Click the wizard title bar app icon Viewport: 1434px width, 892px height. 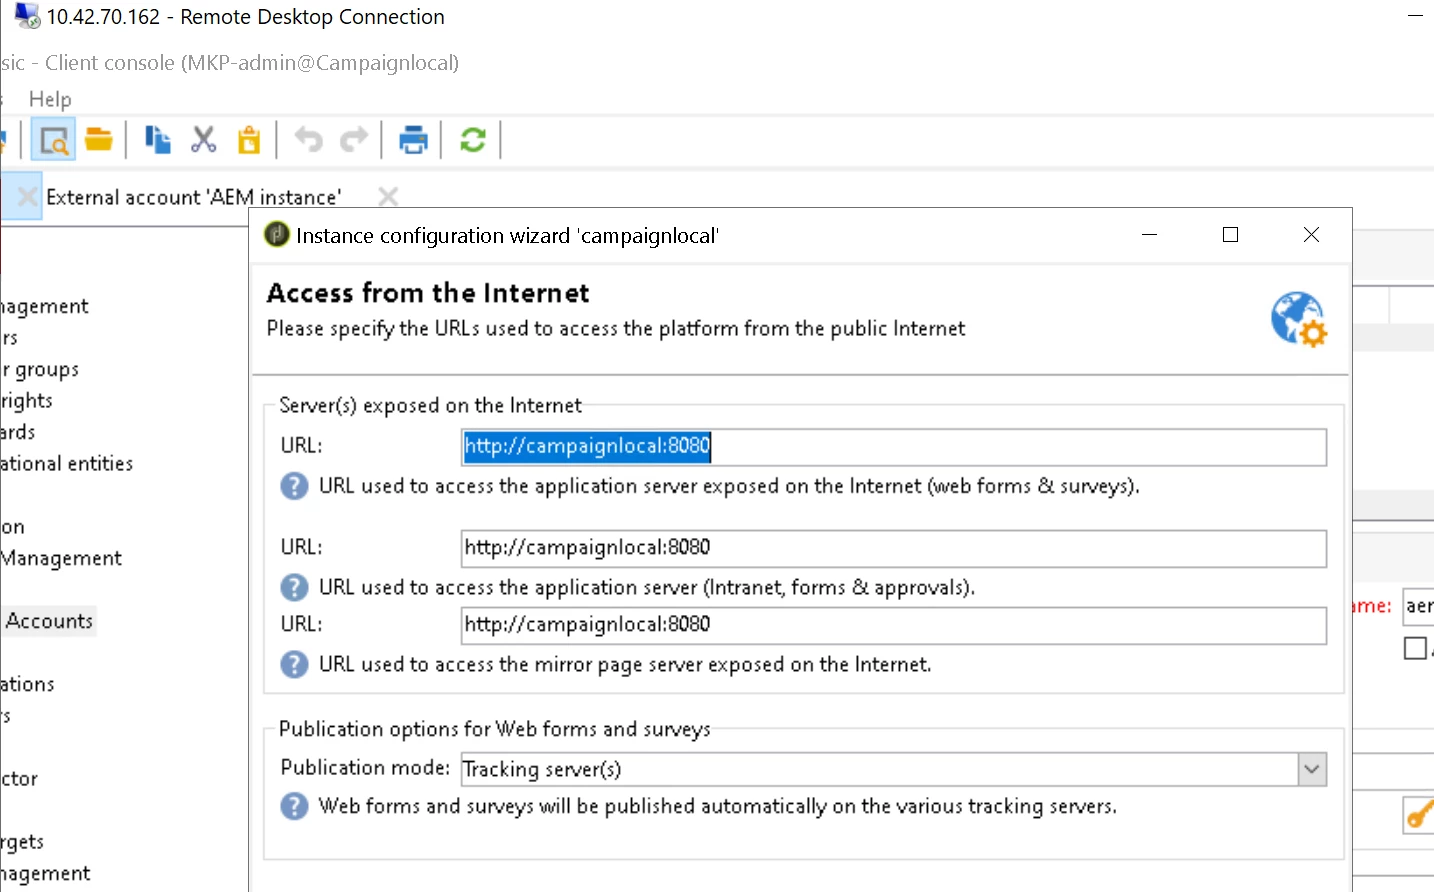276,235
